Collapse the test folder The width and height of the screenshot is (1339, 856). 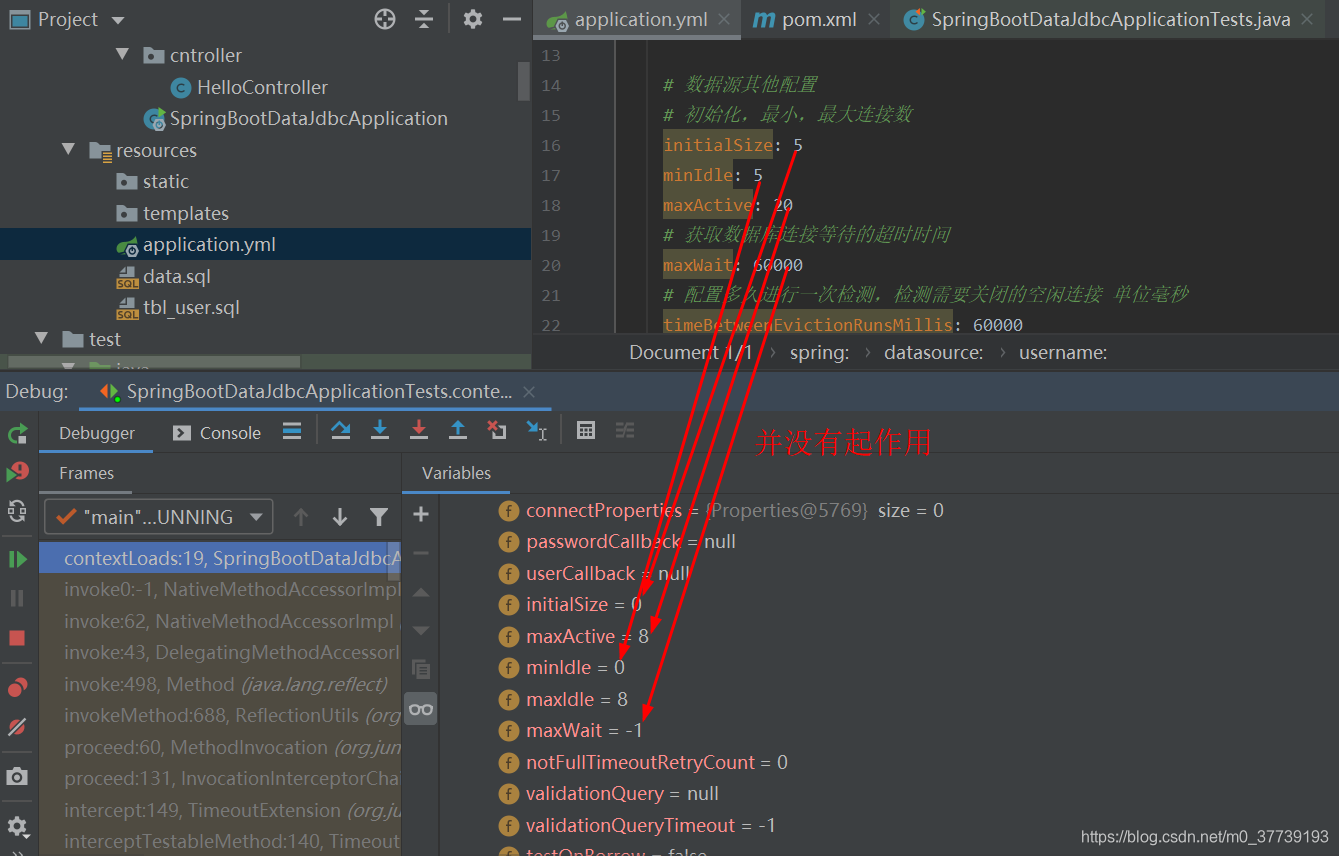[41, 339]
